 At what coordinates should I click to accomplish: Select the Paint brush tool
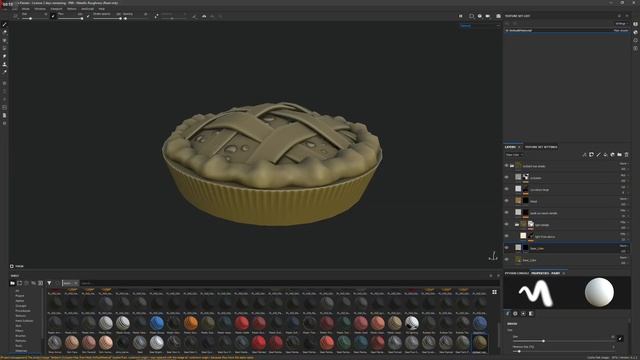pos(4,24)
